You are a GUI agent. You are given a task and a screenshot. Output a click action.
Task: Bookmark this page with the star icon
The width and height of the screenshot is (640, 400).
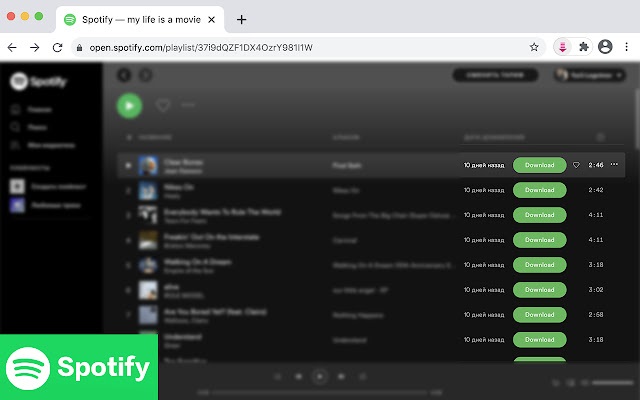click(x=534, y=47)
